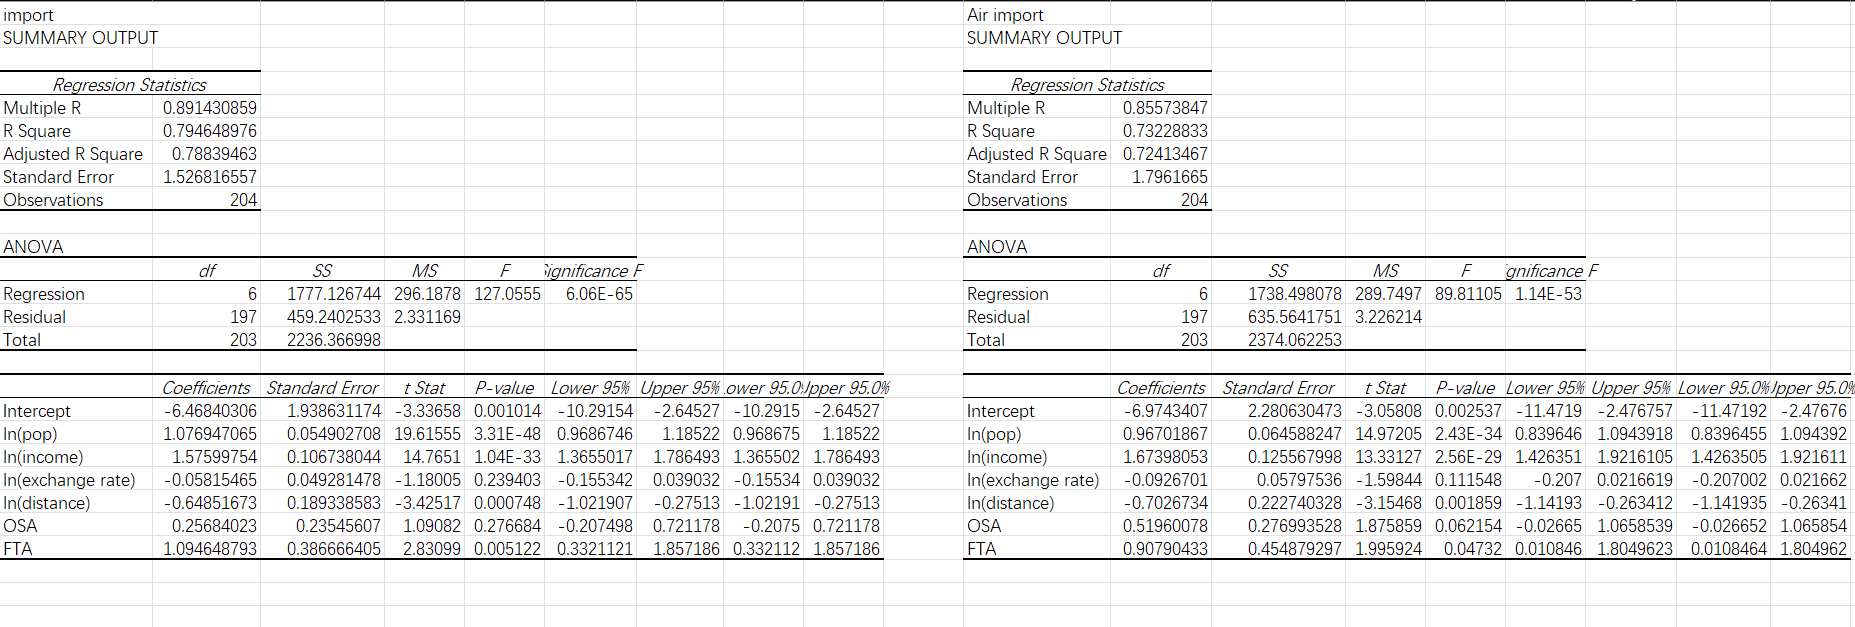Click MS value 3.226214

click(x=1388, y=317)
